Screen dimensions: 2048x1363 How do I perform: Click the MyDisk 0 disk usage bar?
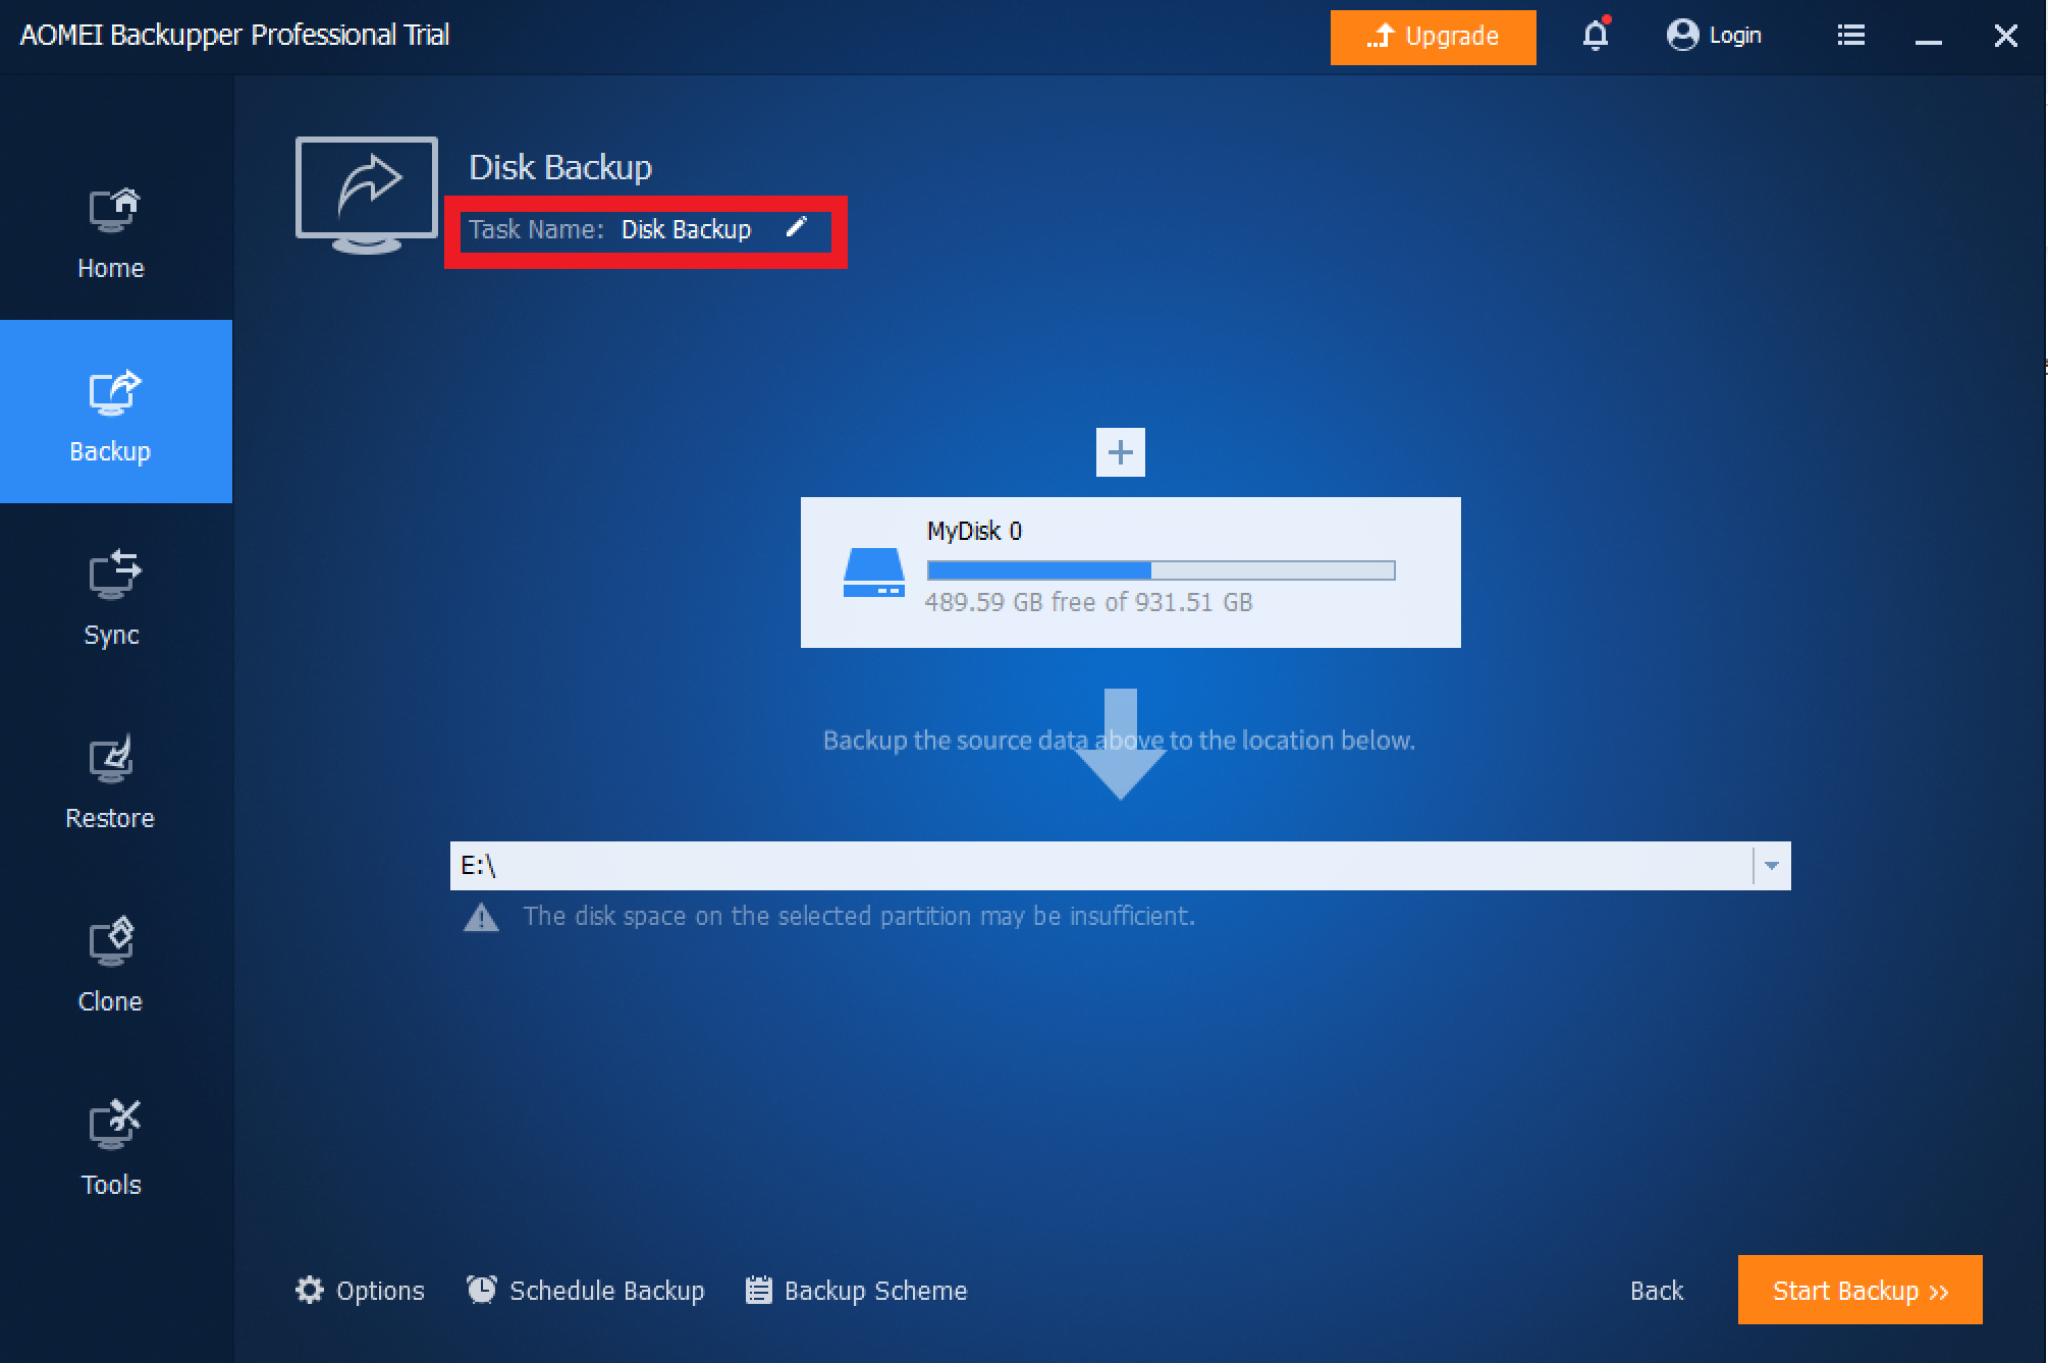1160,570
